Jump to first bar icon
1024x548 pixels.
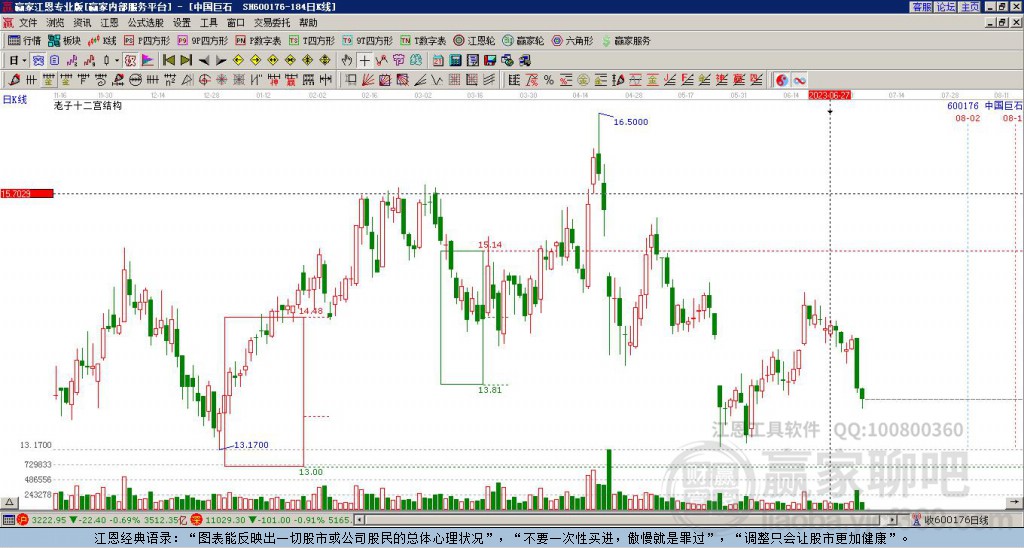click(169, 61)
